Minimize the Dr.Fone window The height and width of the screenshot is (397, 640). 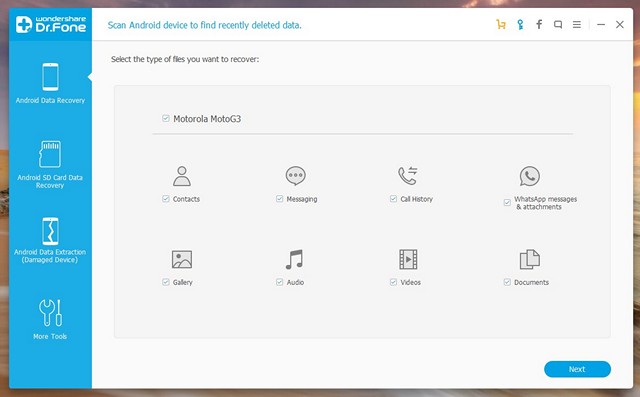(600, 24)
